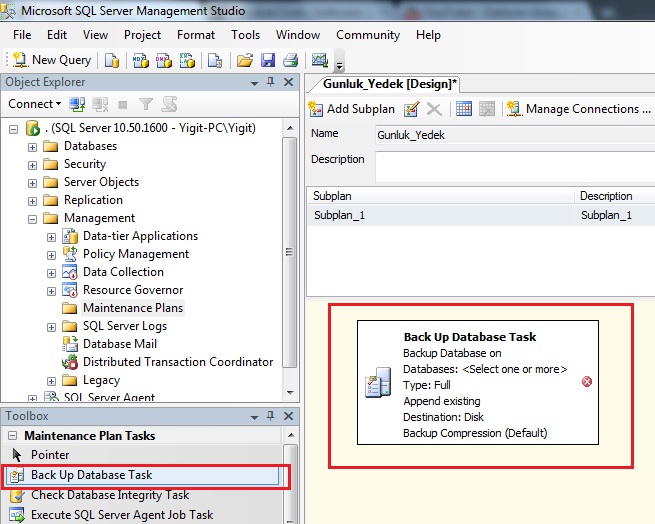Click the Refresh icon in Object Explorer

pos(169,104)
